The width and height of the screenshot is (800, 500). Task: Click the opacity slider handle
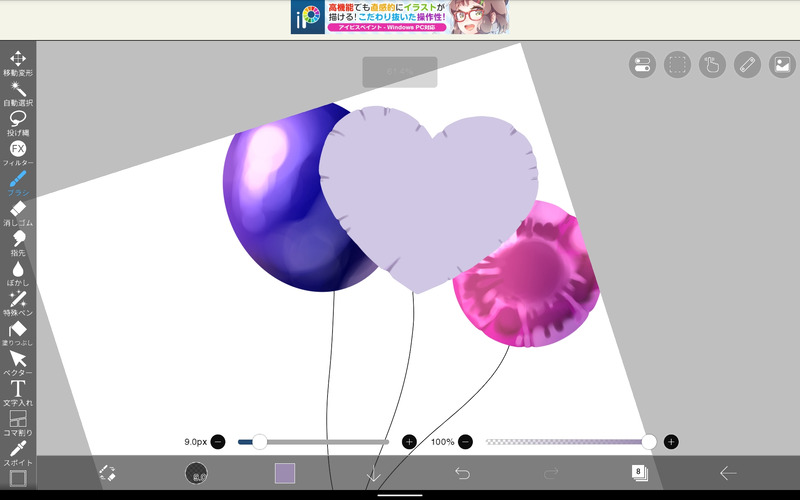coord(649,442)
